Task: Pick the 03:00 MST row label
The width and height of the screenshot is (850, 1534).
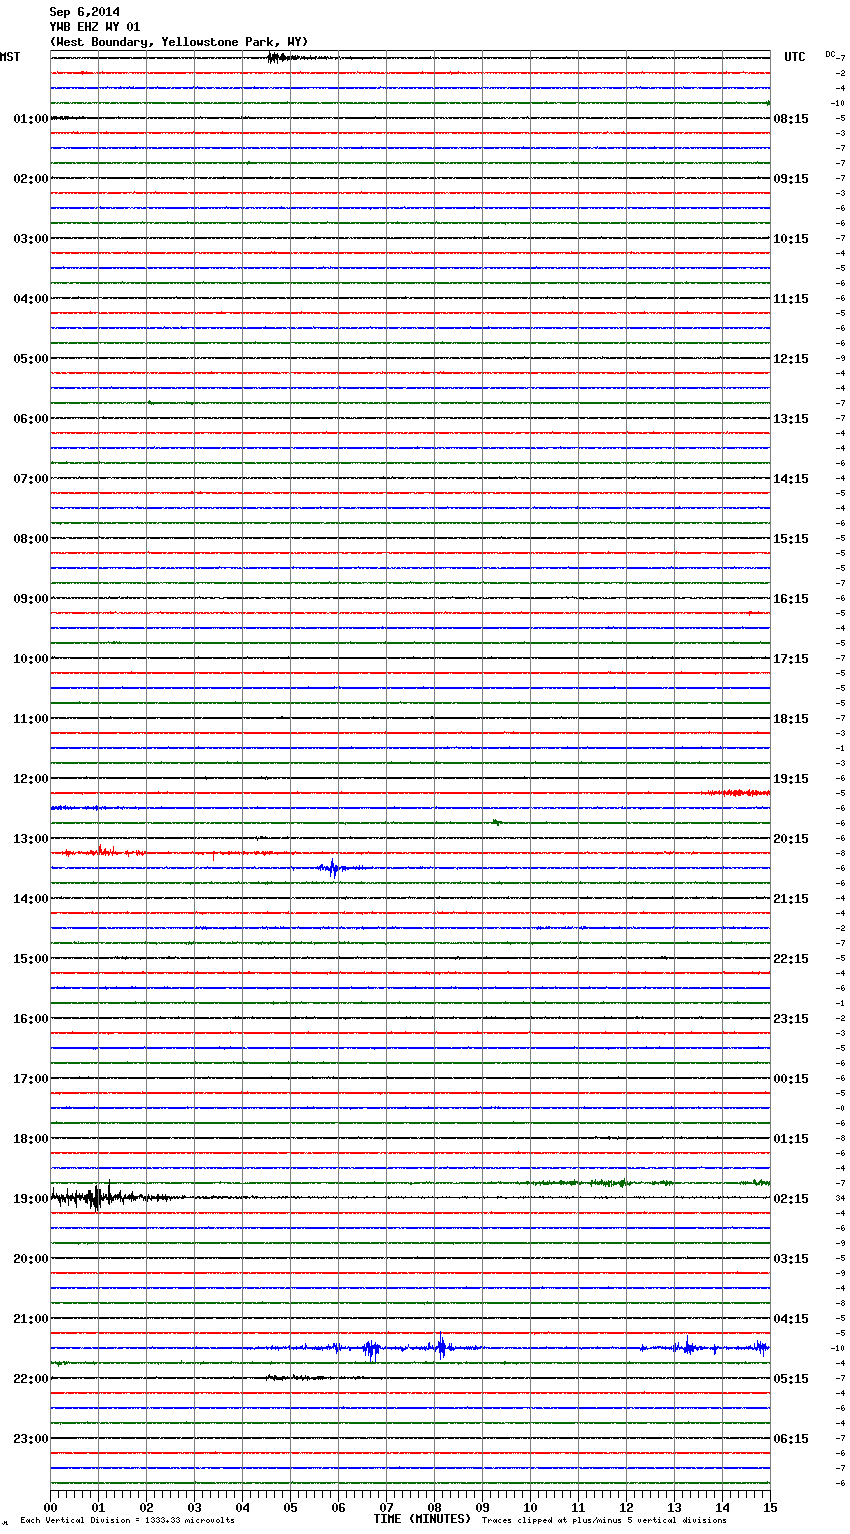Action: coord(31,239)
